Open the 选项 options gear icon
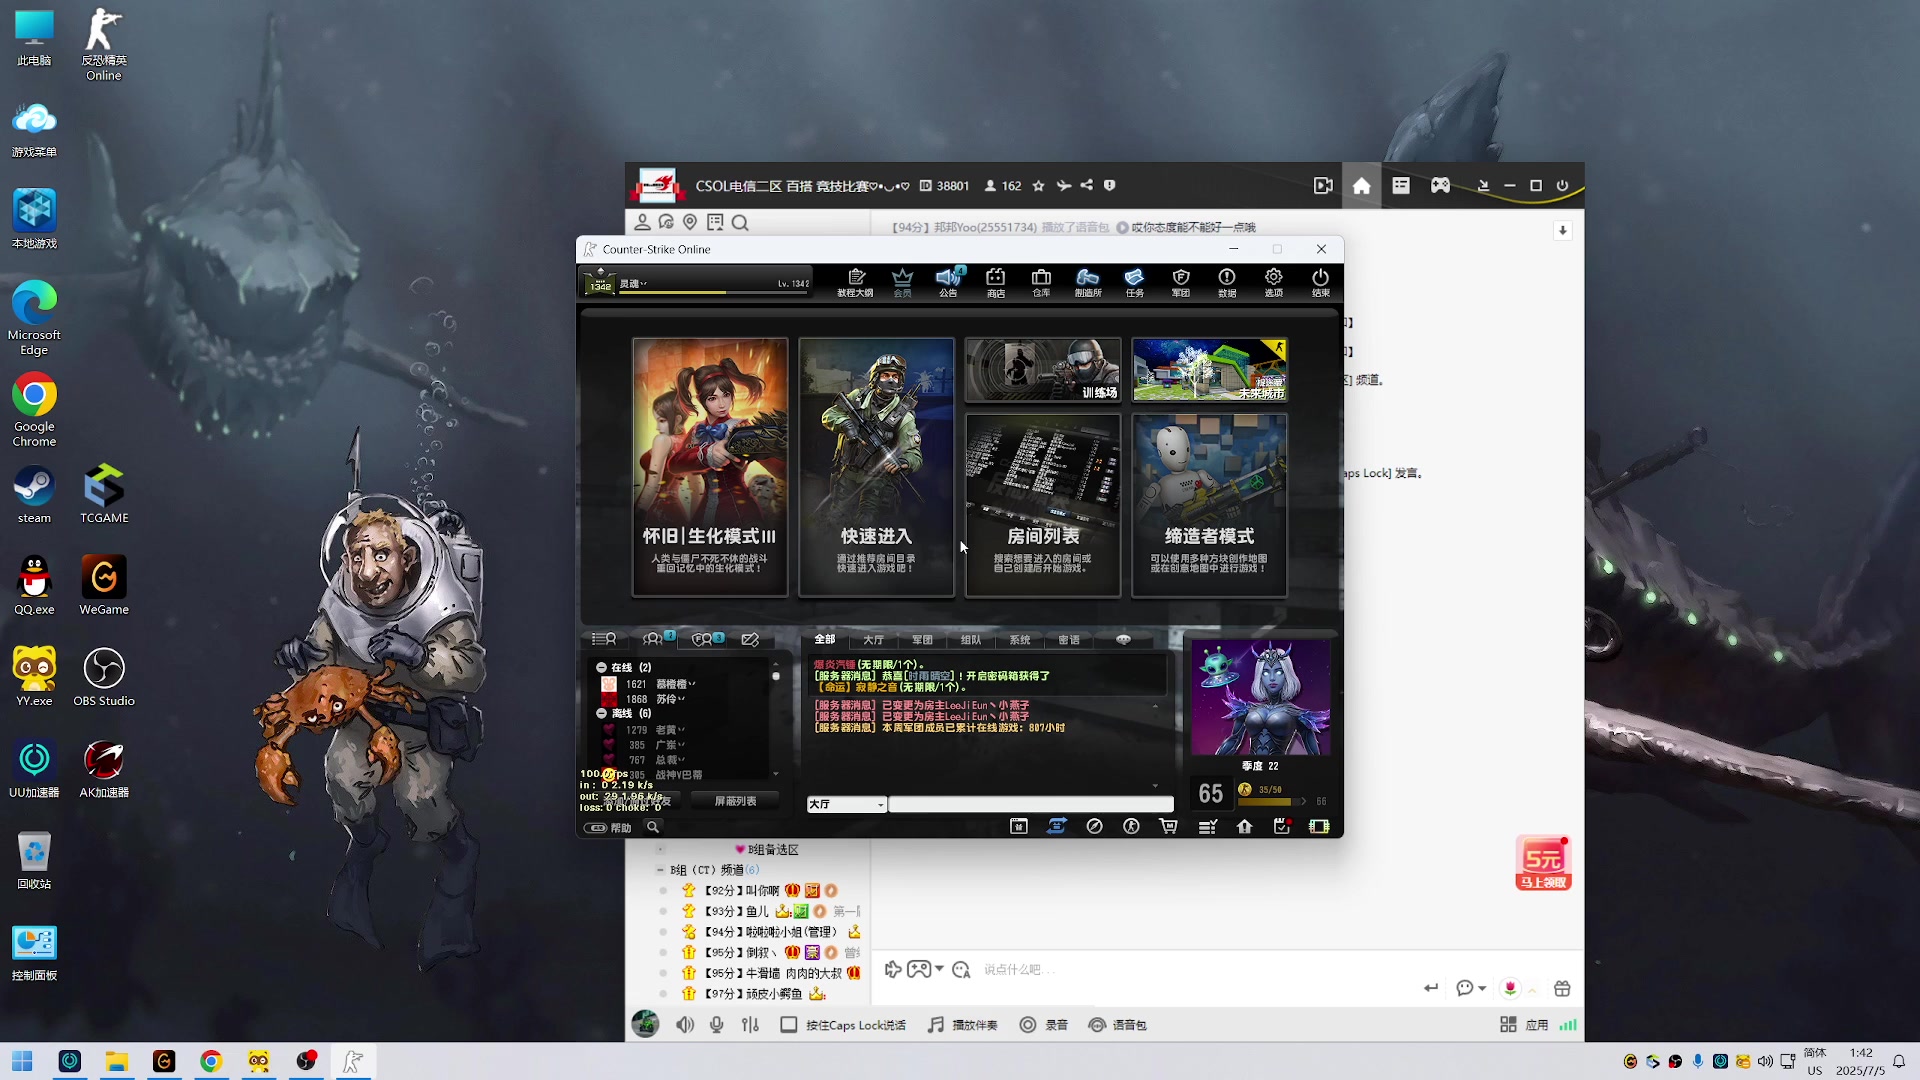Viewport: 1920px width, 1080px height. click(x=1273, y=282)
